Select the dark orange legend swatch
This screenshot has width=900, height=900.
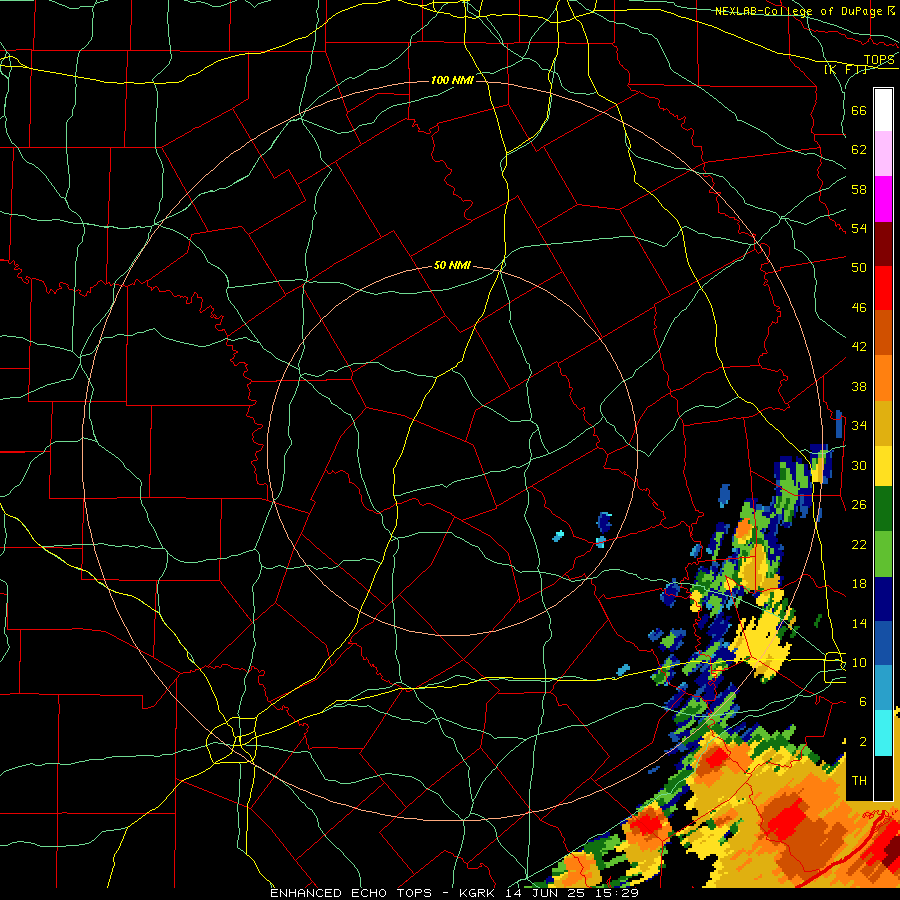(883, 333)
